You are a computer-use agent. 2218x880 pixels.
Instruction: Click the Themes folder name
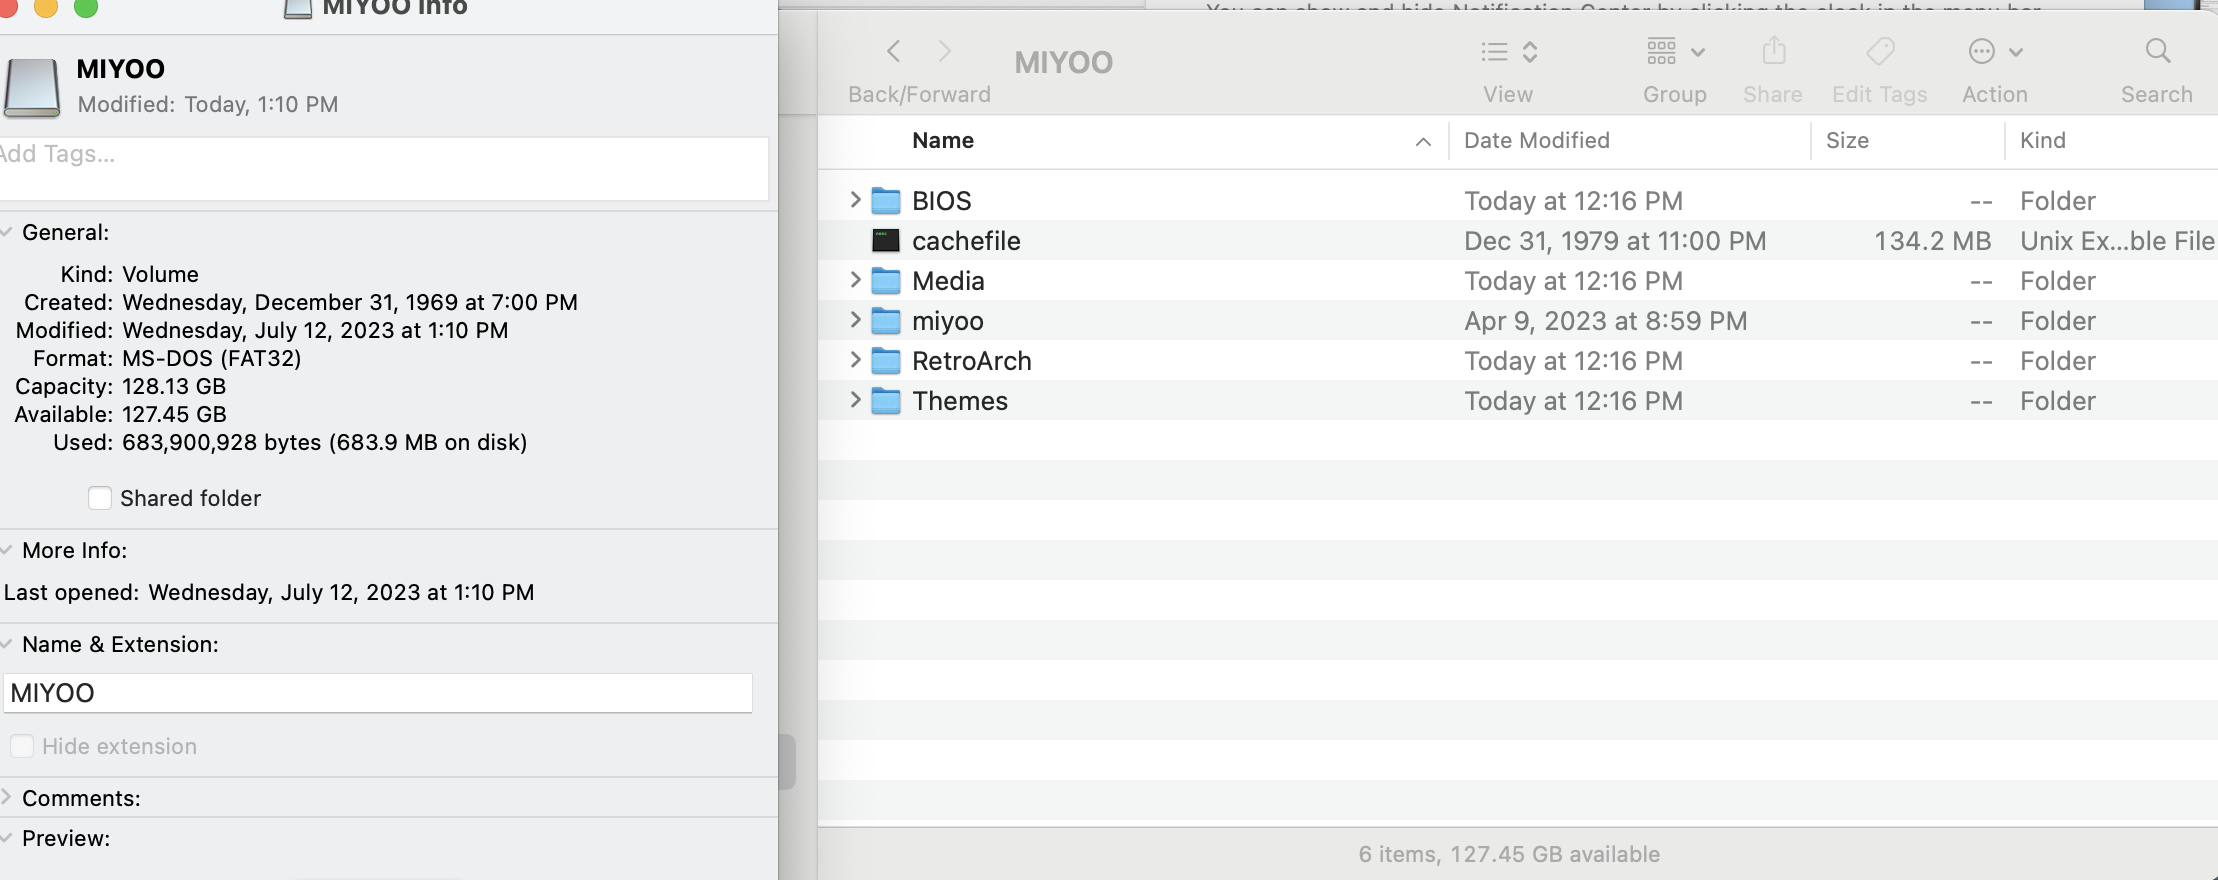click(960, 401)
